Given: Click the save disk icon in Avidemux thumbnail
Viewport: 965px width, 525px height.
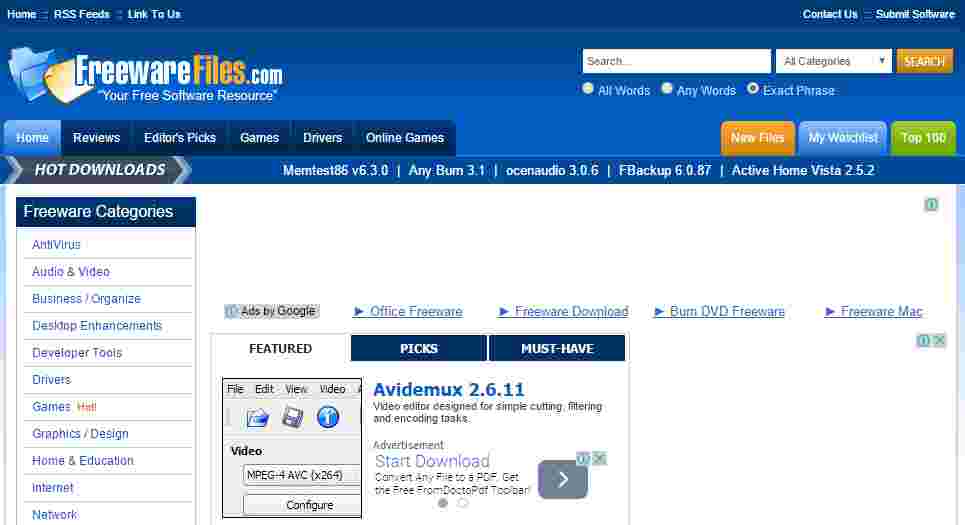Looking at the screenshot, I should (292, 417).
